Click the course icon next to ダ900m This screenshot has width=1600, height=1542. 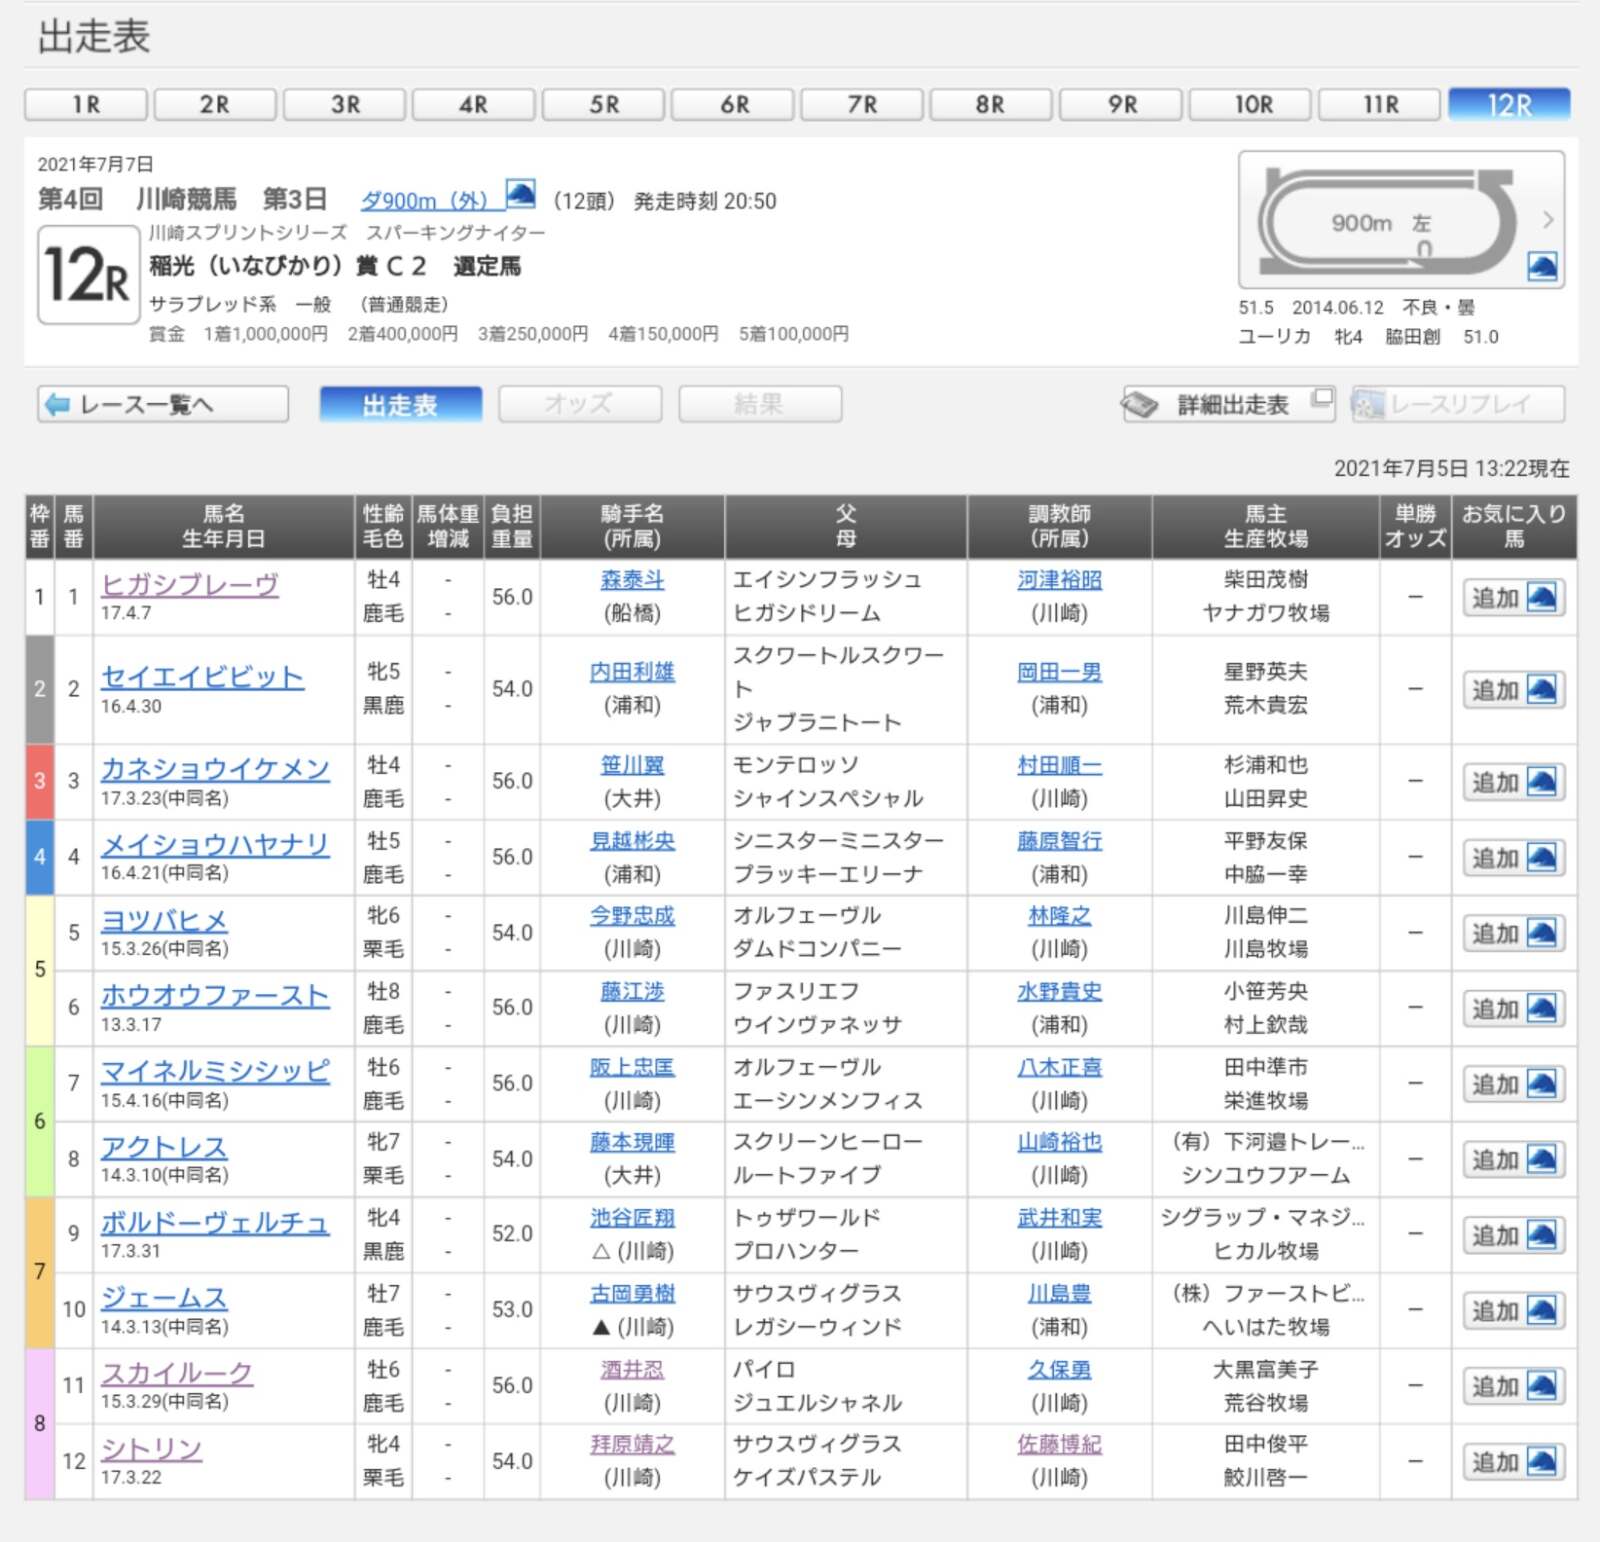coord(520,193)
